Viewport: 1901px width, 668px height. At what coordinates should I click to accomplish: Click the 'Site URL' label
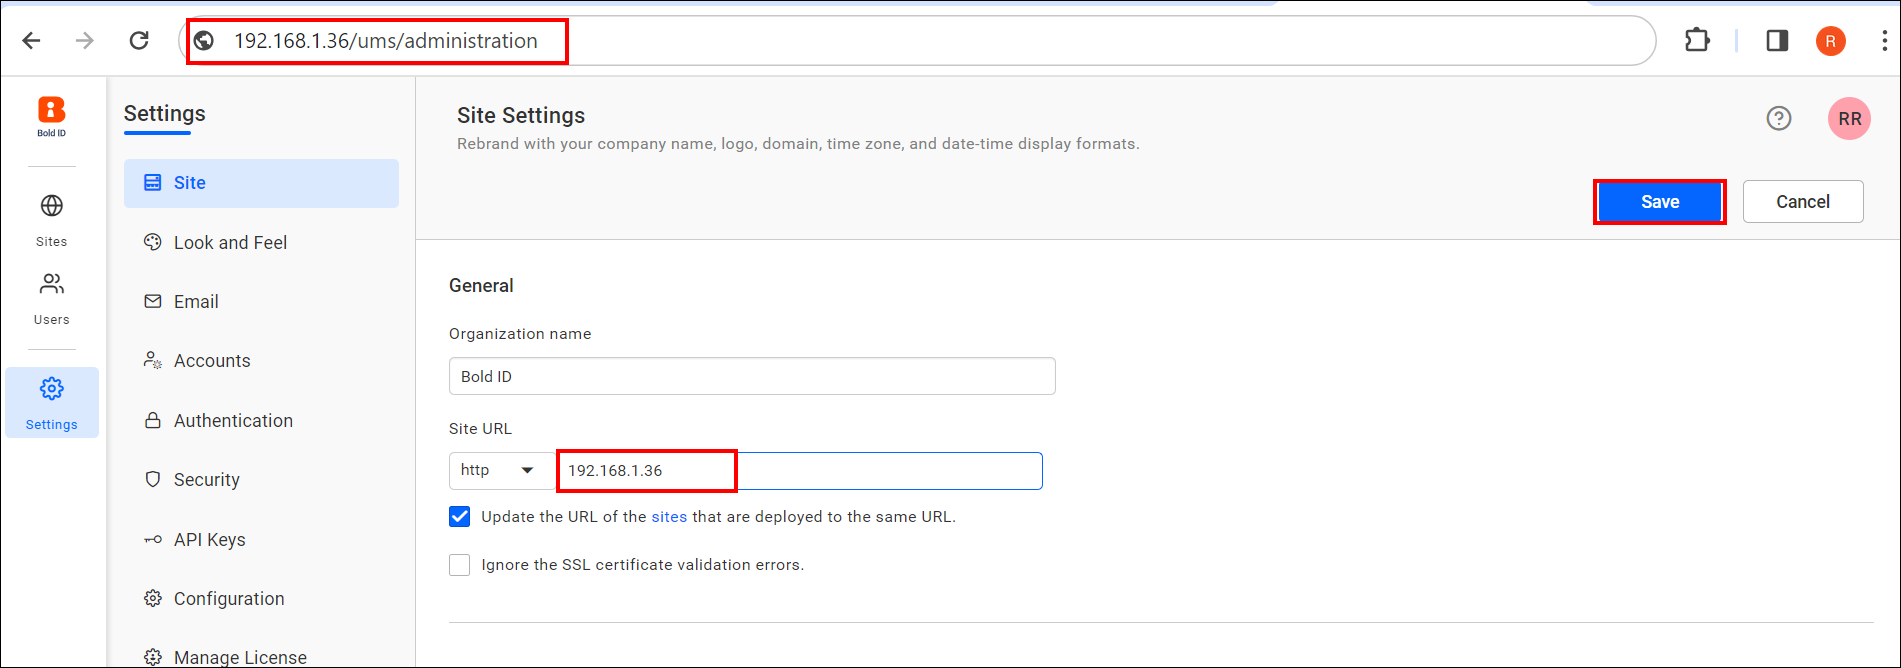(x=480, y=429)
